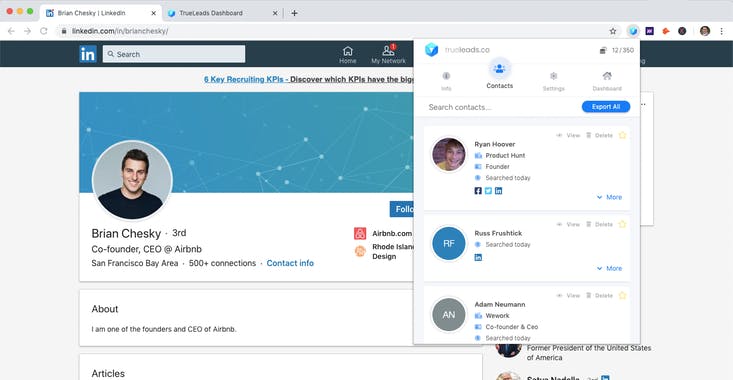Click Rhode Island School of Design logo

[x=360, y=251]
